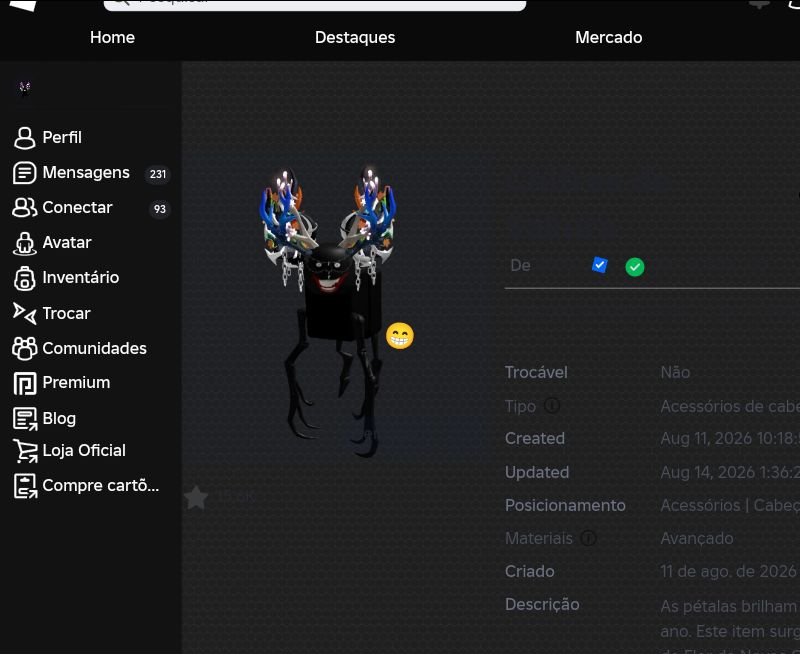800x669 pixels.
Task: Click the 'De' creator label
Action: 520,266
